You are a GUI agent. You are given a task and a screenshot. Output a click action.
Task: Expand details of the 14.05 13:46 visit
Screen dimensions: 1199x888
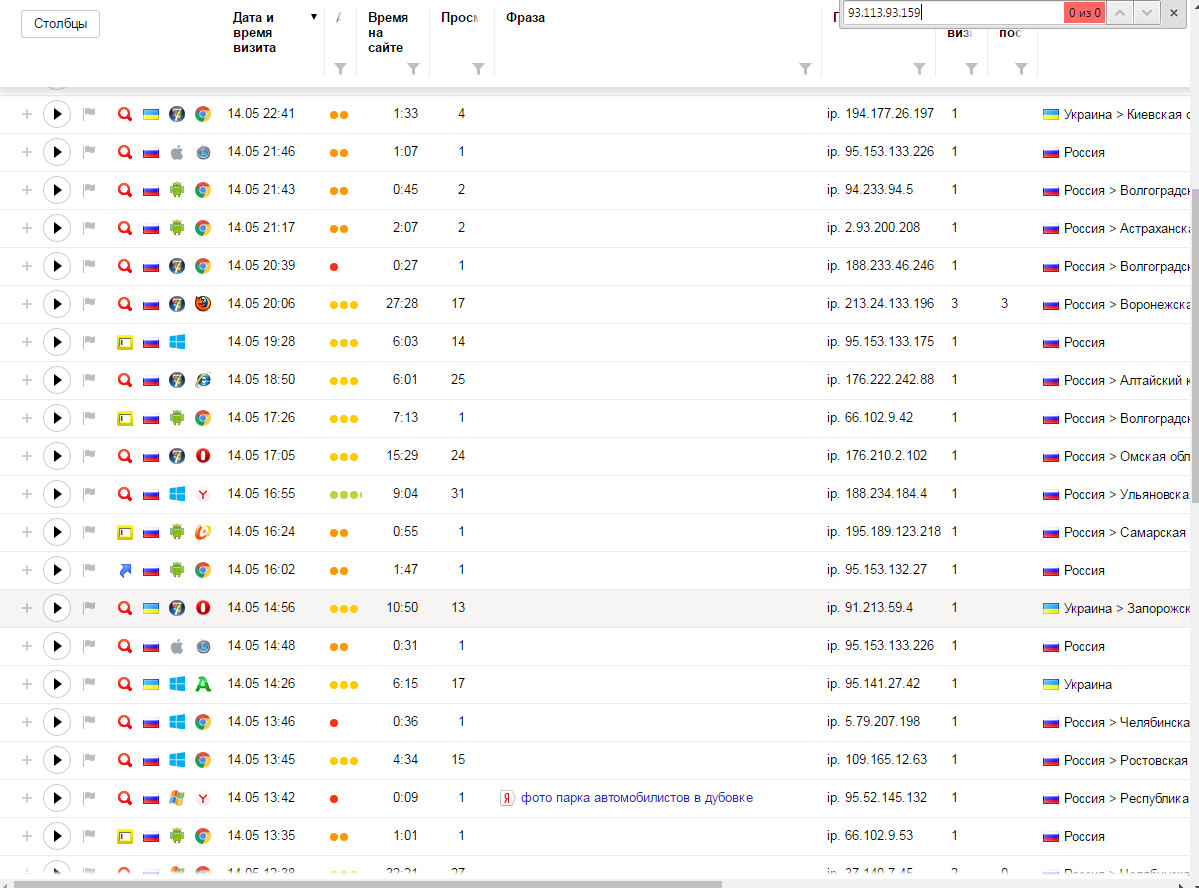(x=27, y=722)
